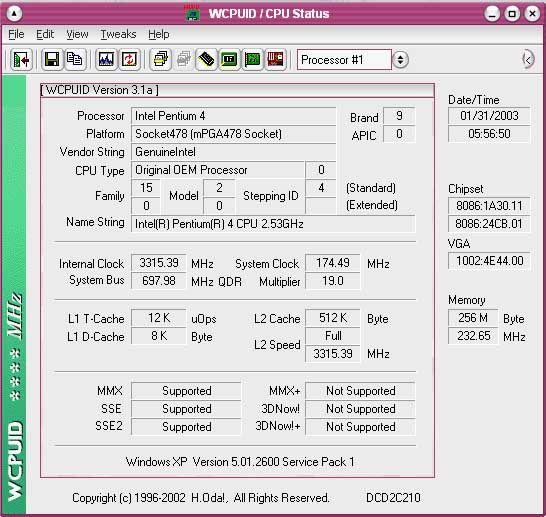Click the standard Family value 15

146,188
